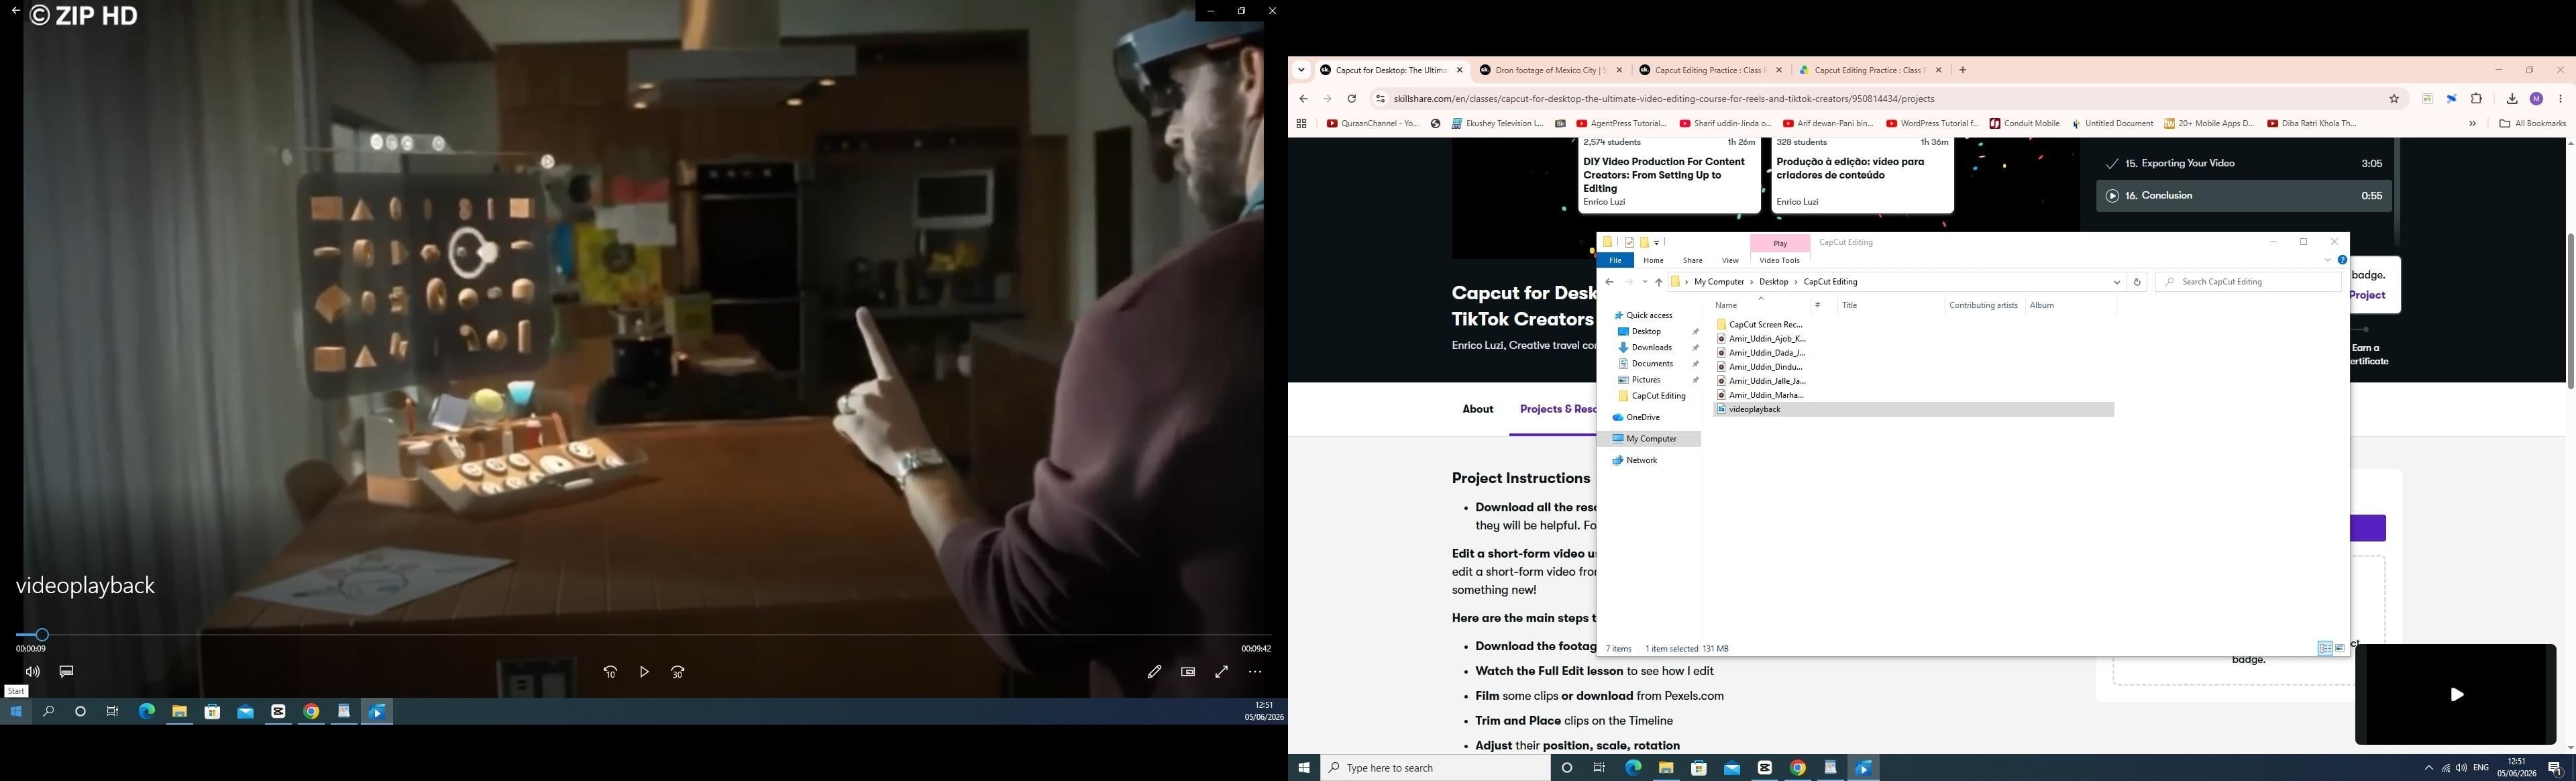This screenshot has height=781, width=2576.
Task: Open Explorer 'Video Tools' ribbon tab
Action: click(1779, 260)
